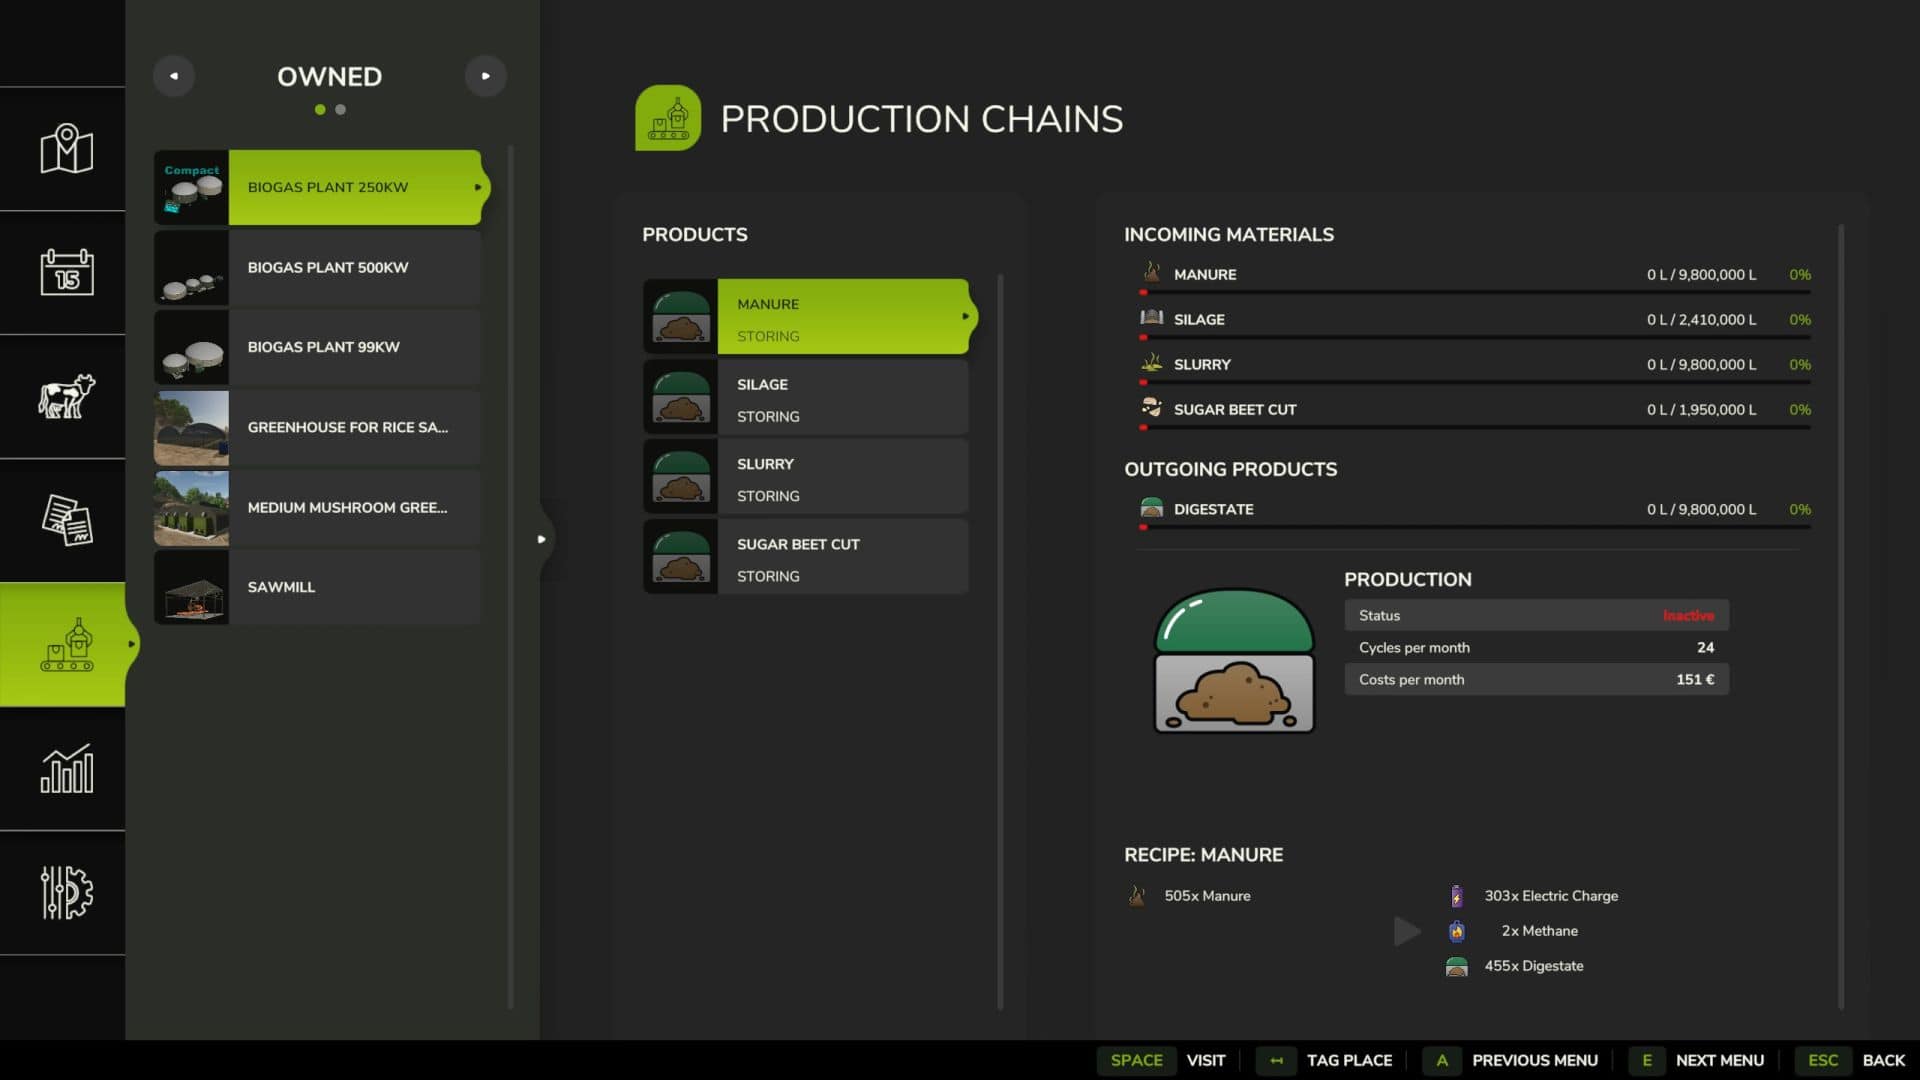
Task: Choose the Silage product entry
Action: click(x=806, y=397)
